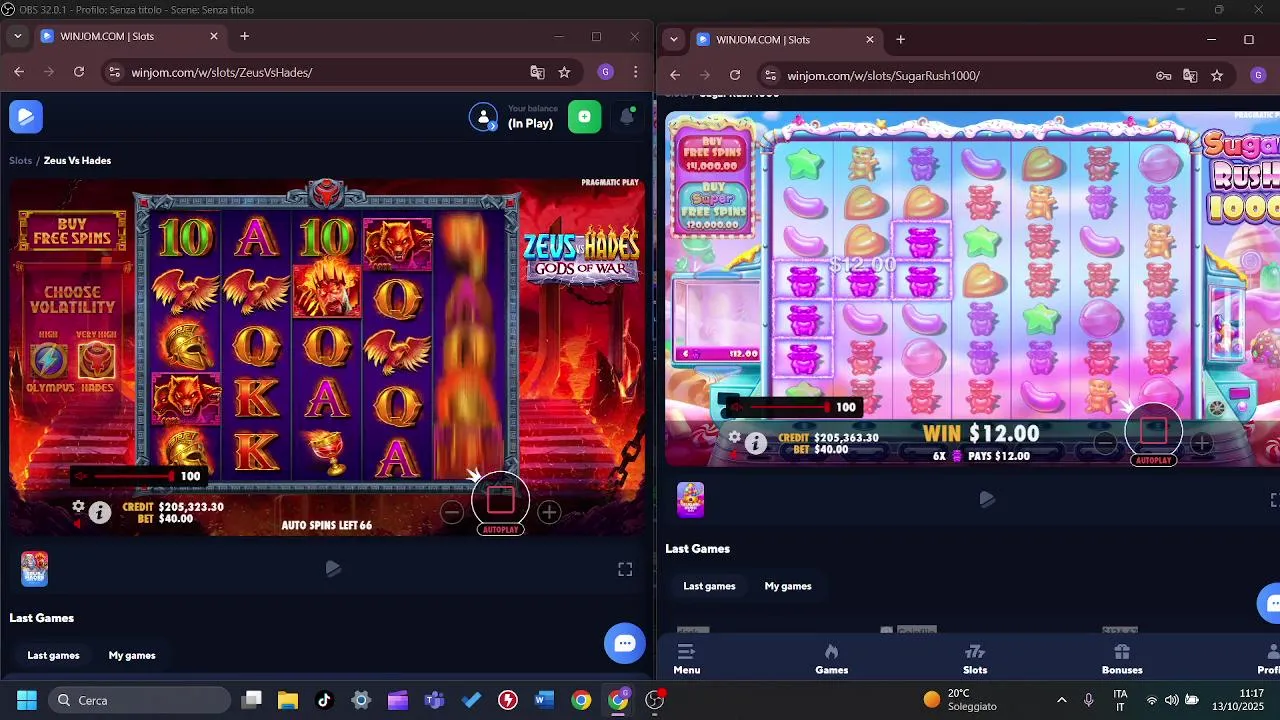Stop autoplay spin in Zeus vs Hades
Screen dimensions: 1280x720
(x=501, y=499)
